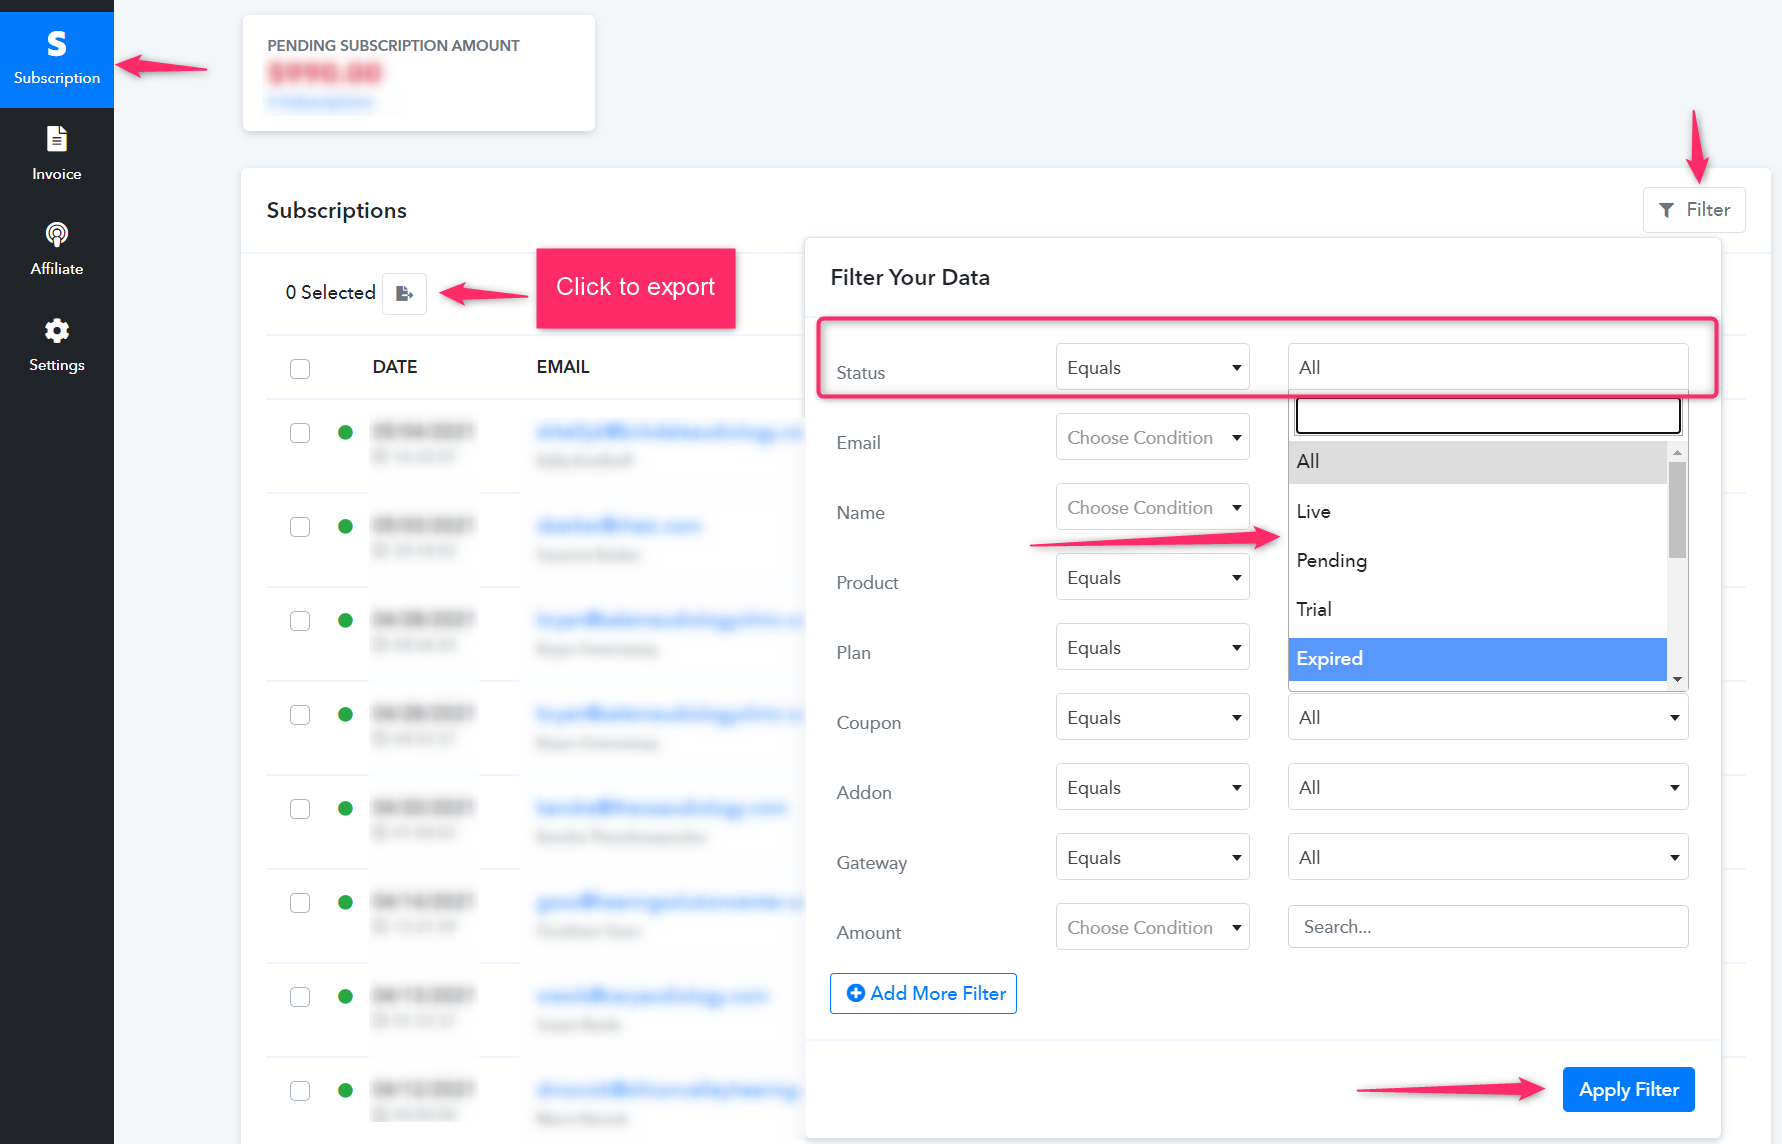Viewport: 1782px width, 1144px height.
Task: Click the Apply Filter button
Action: (x=1628, y=1090)
